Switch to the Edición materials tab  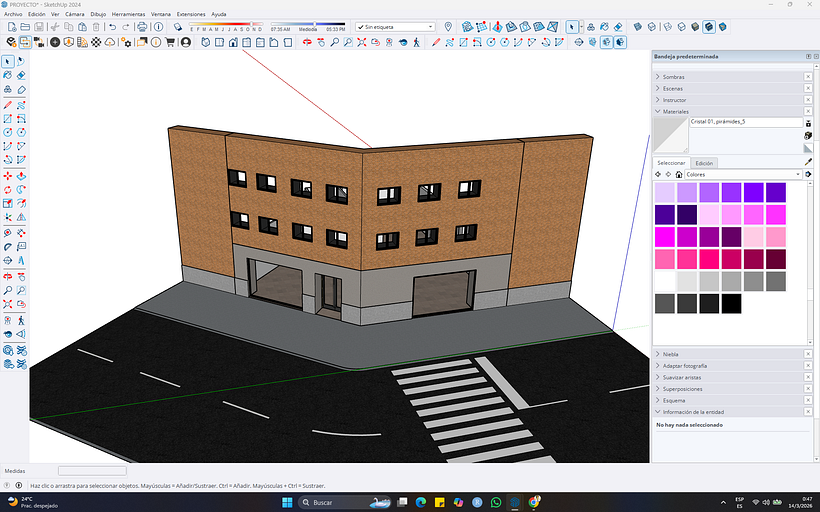(x=704, y=163)
